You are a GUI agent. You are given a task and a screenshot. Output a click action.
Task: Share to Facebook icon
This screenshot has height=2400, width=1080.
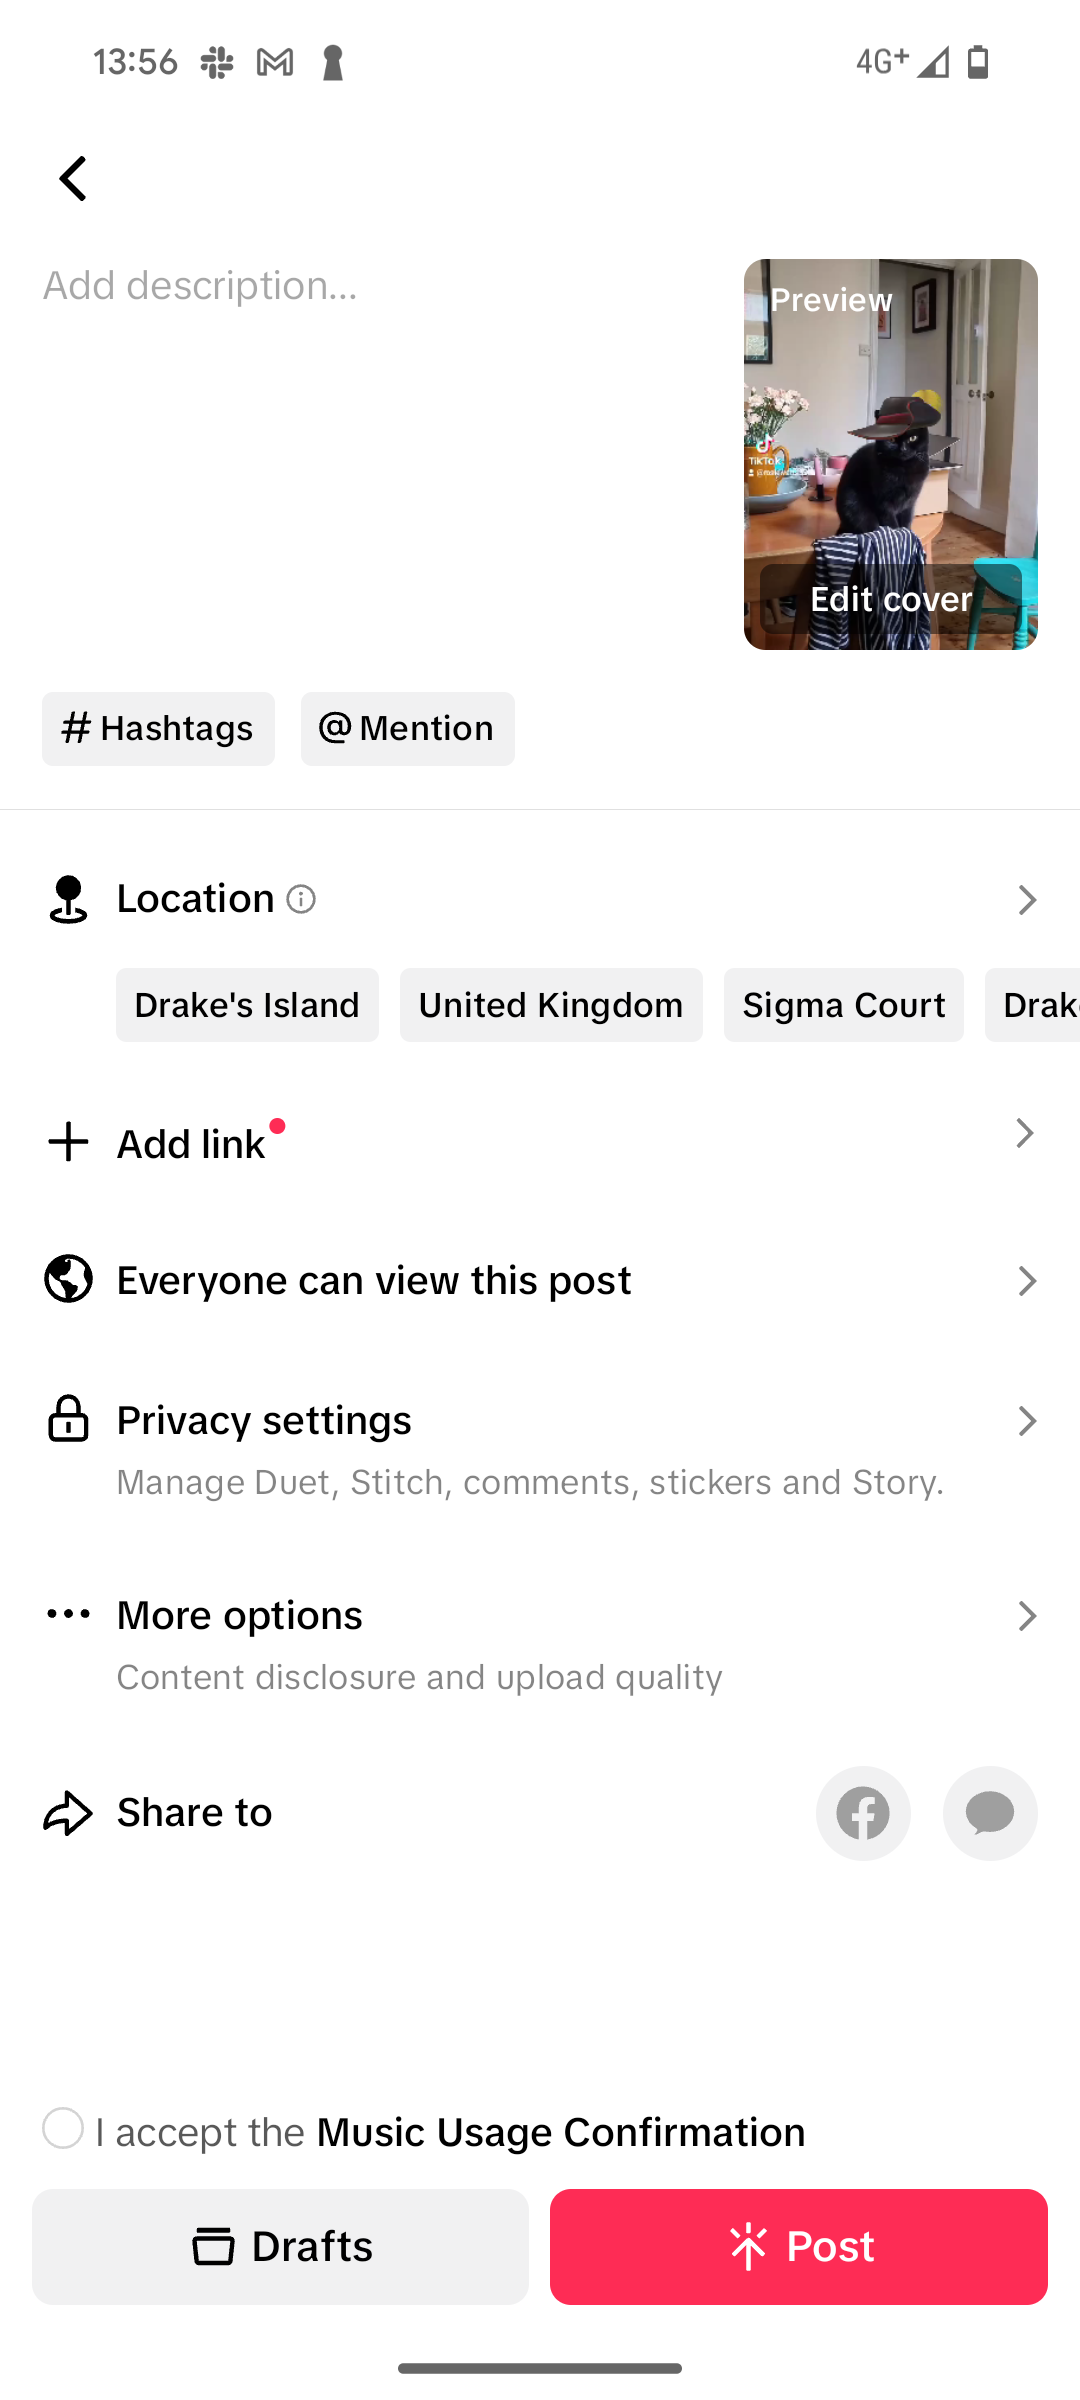(x=863, y=1813)
